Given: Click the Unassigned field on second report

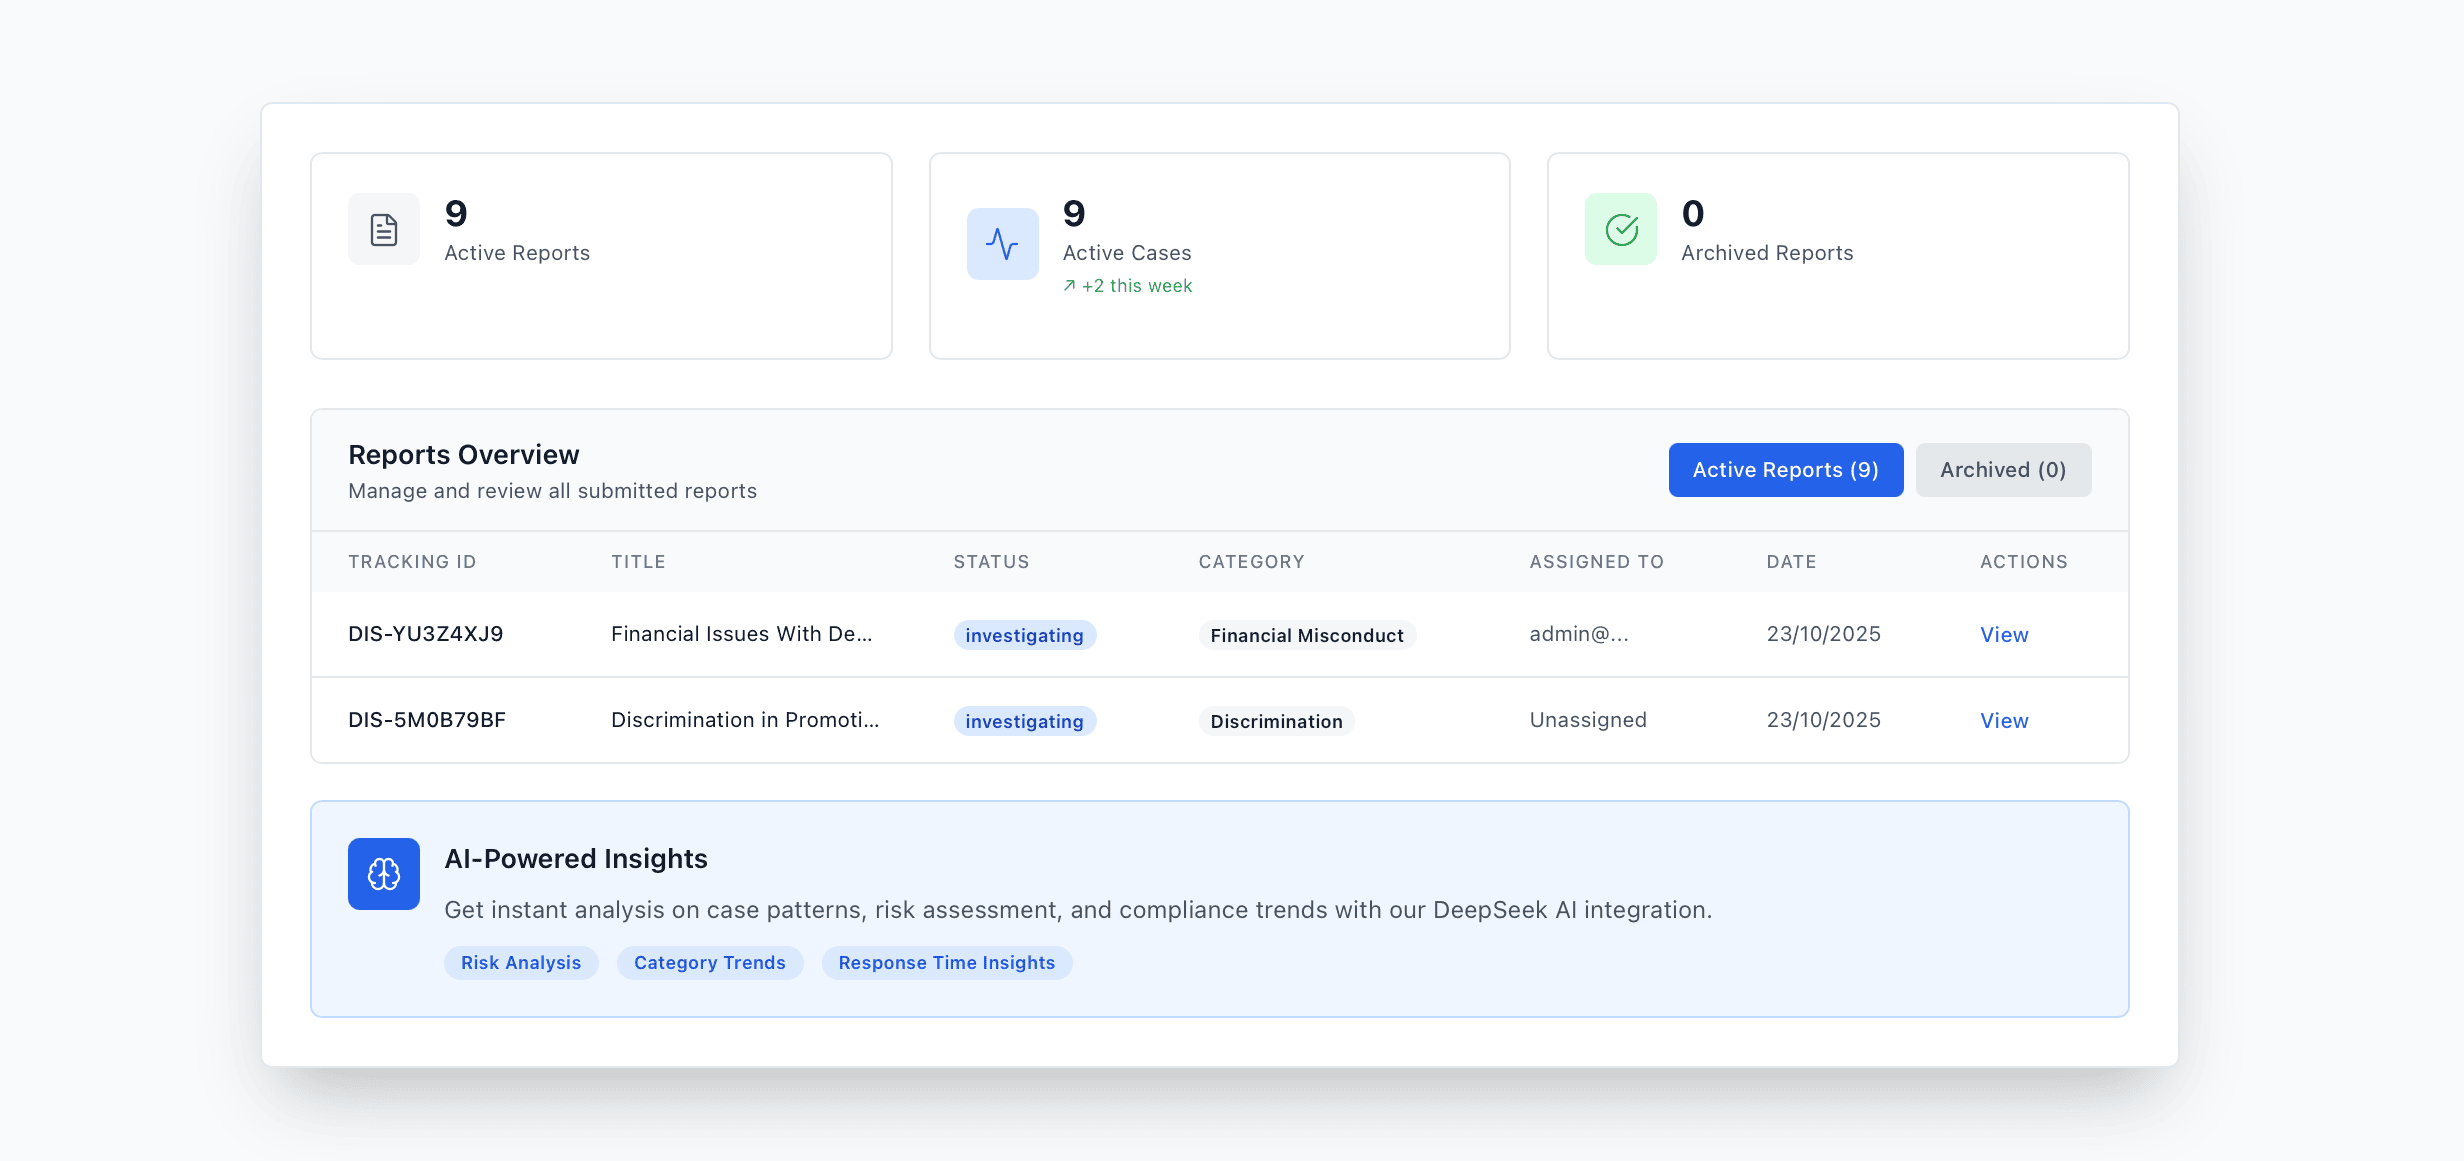Looking at the screenshot, I should coord(1587,720).
